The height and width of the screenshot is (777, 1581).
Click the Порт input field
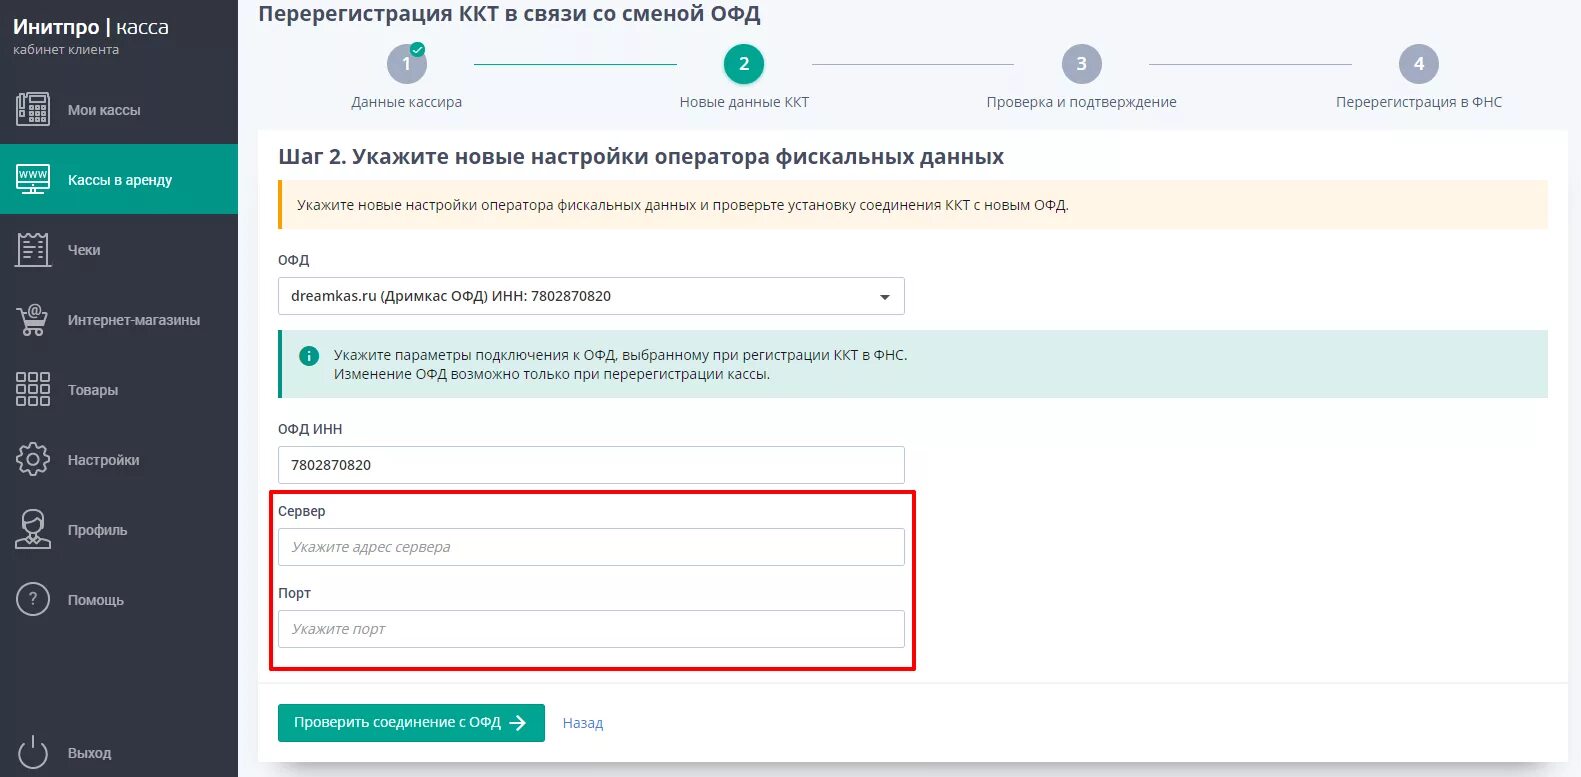[x=591, y=629]
